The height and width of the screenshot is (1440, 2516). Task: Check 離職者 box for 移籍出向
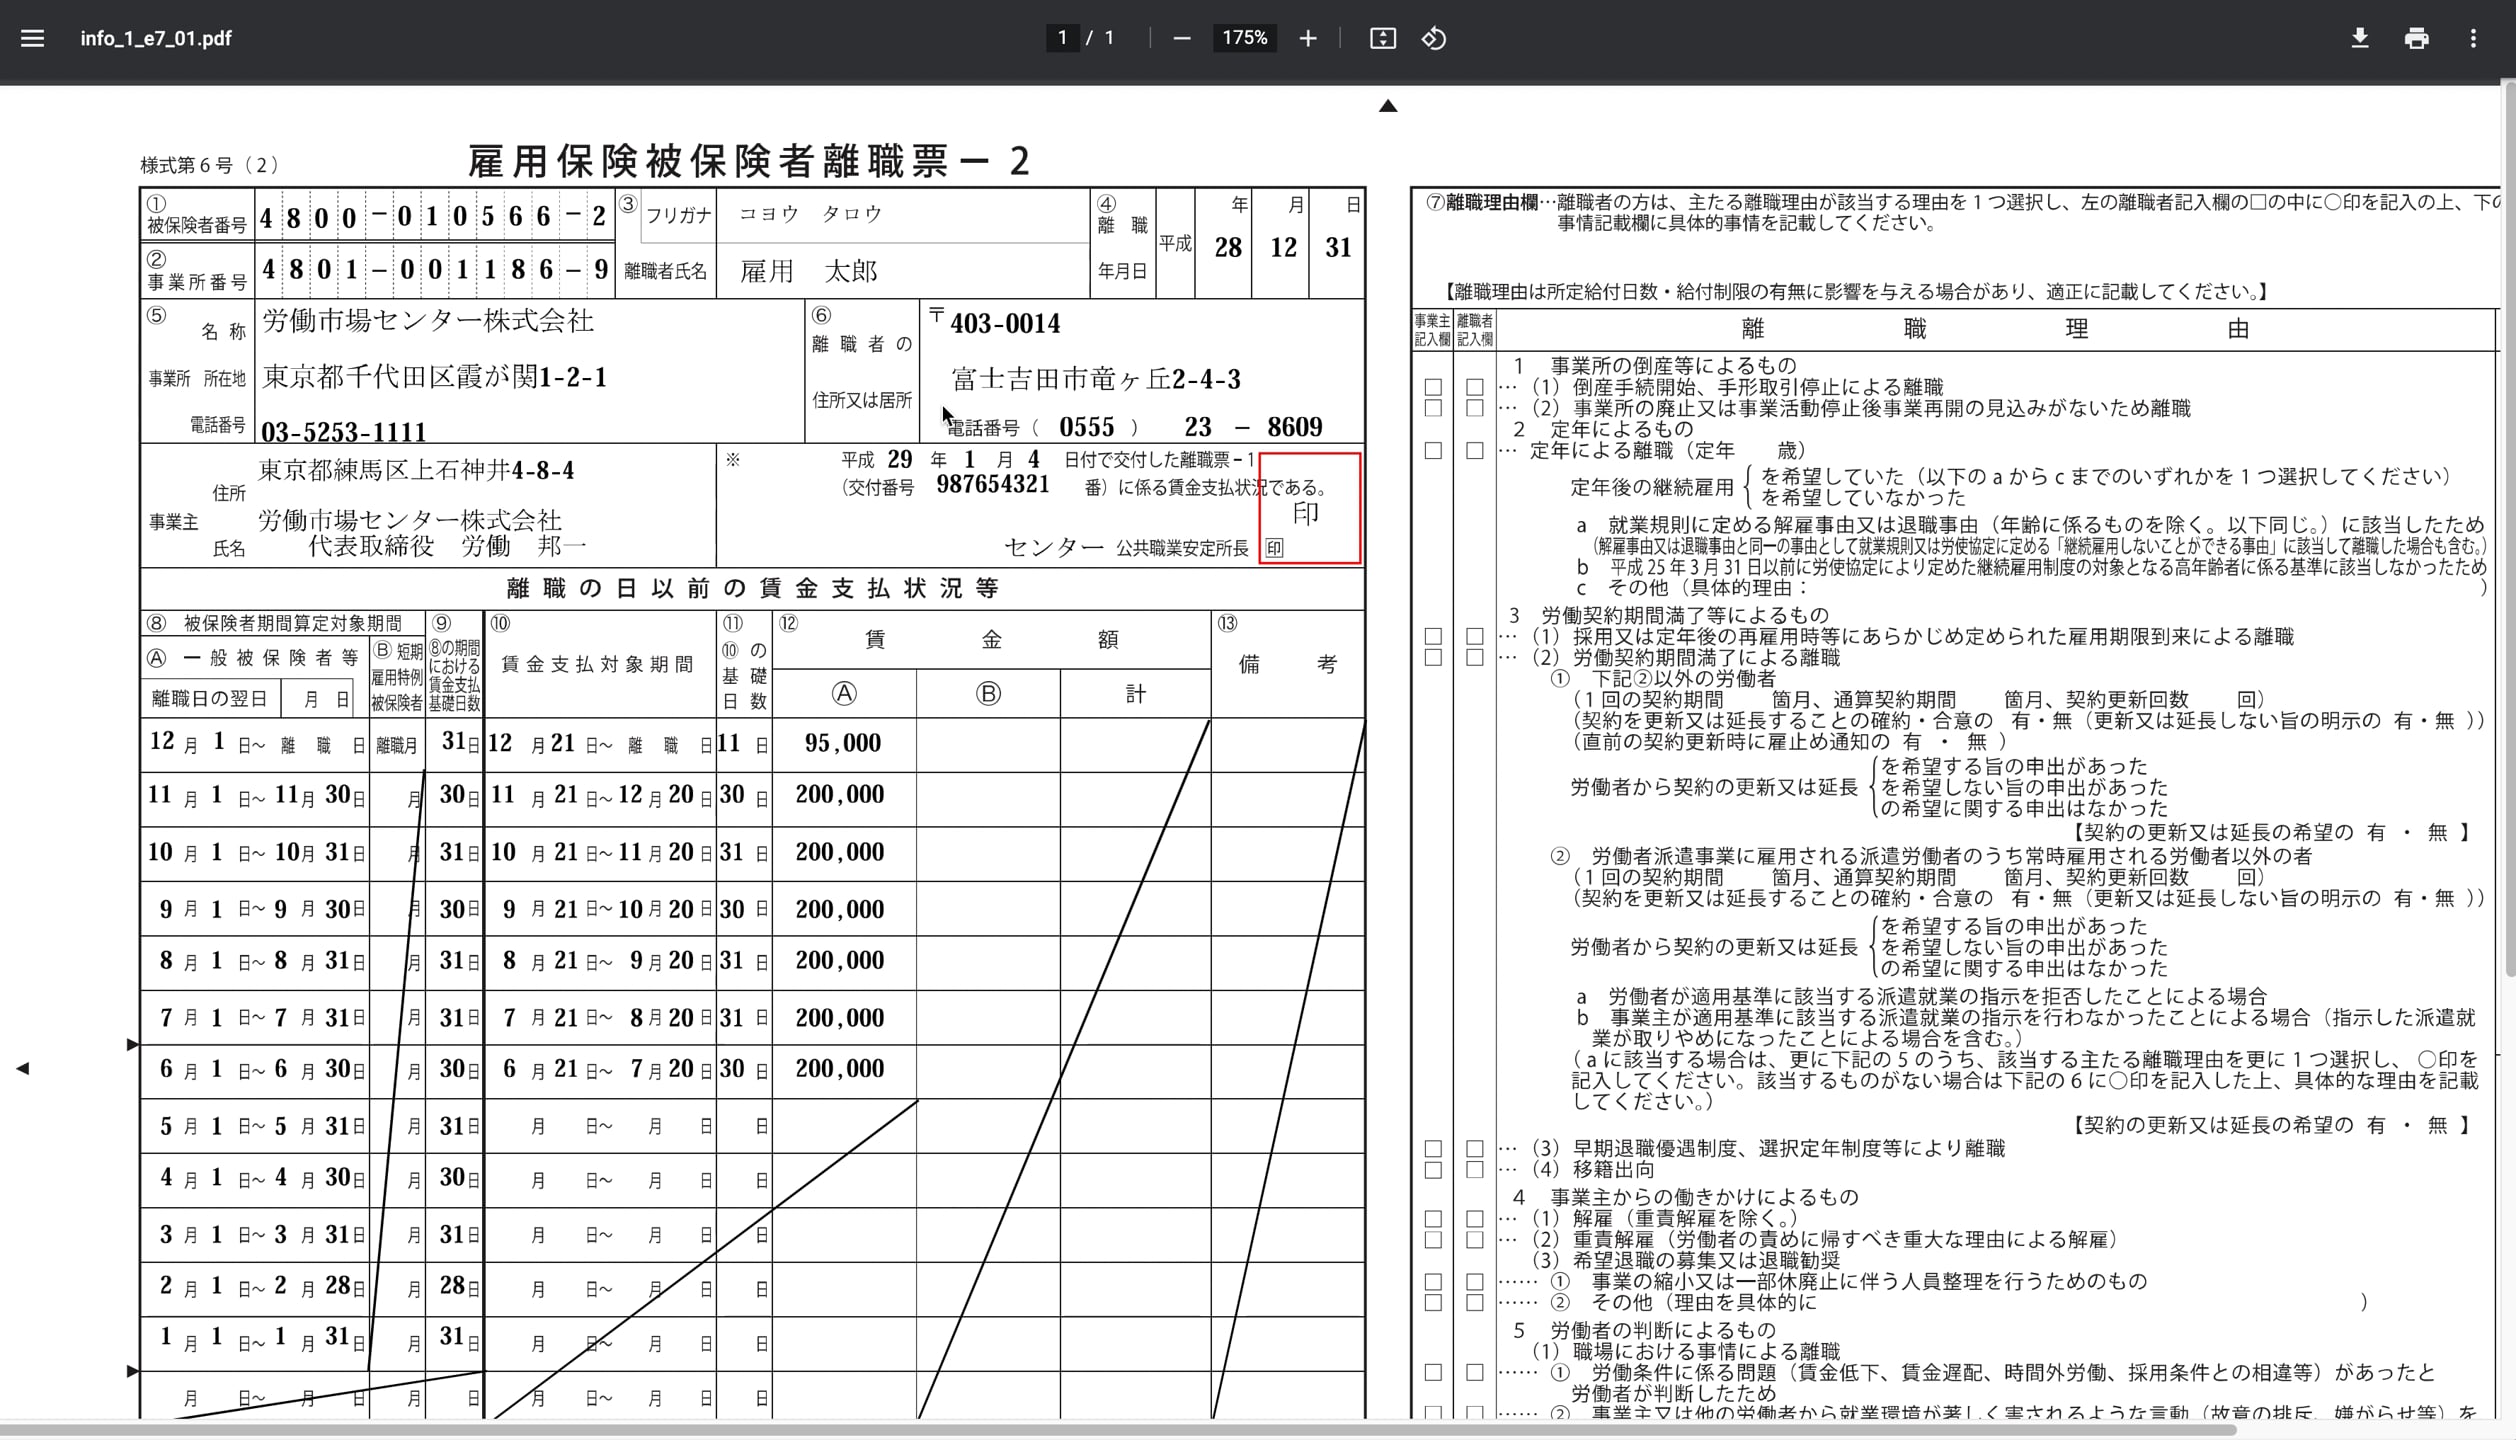[x=1475, y=1170]
